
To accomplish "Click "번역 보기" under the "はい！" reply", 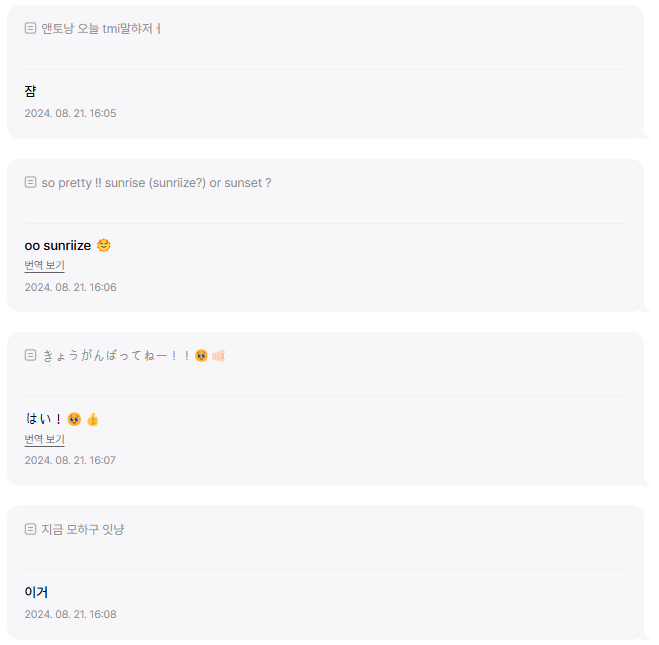I will point(45,439).
